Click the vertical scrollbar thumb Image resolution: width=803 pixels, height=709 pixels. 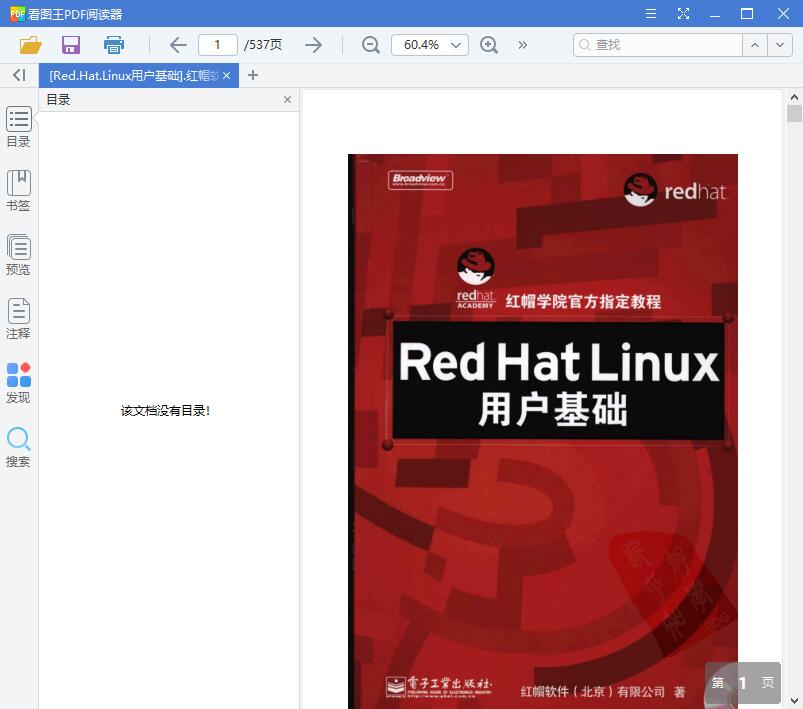tap(794, 113)
